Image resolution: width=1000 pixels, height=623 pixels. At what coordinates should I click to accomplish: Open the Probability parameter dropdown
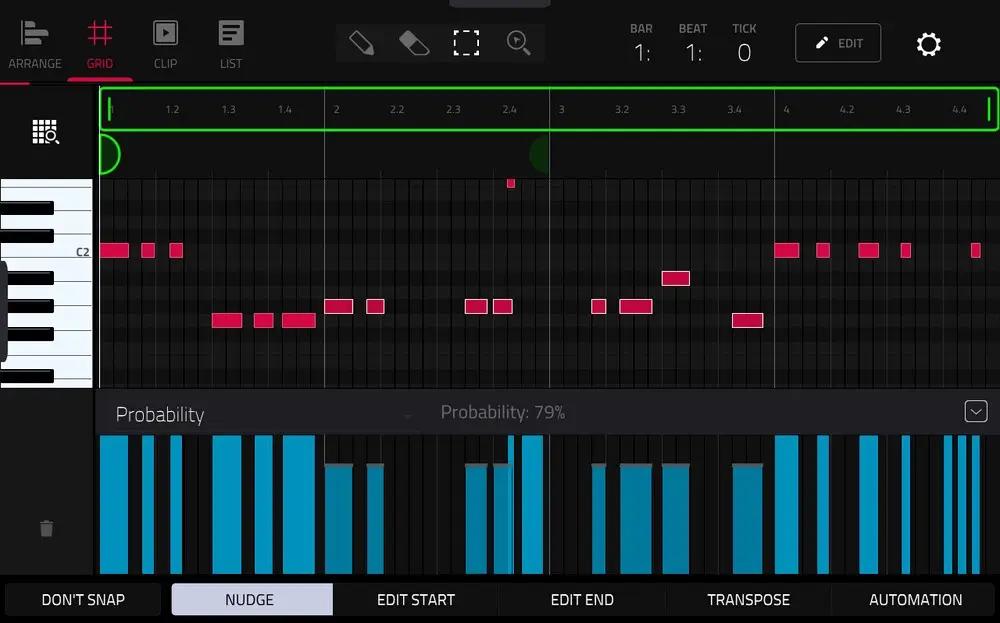pos(265,415)
